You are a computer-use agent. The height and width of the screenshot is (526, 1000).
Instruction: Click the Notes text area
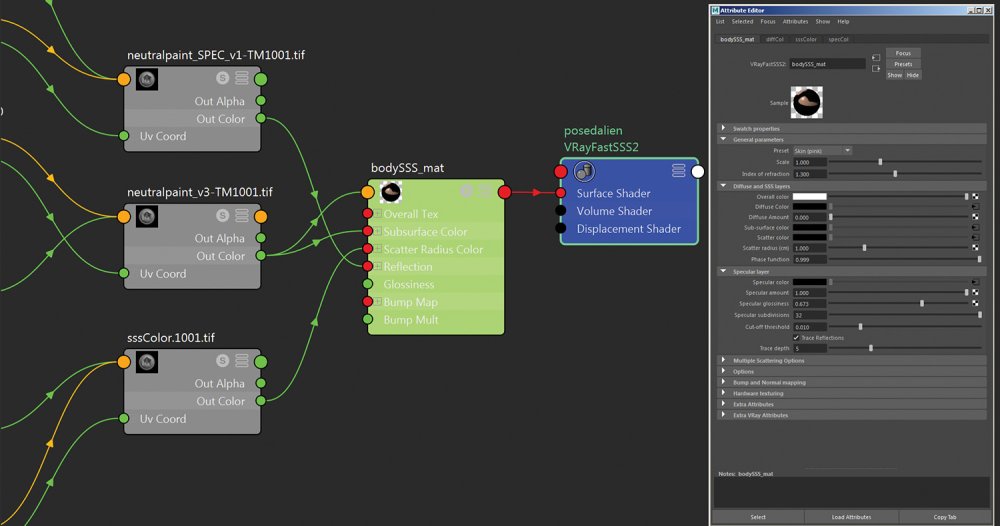[851, 492]
